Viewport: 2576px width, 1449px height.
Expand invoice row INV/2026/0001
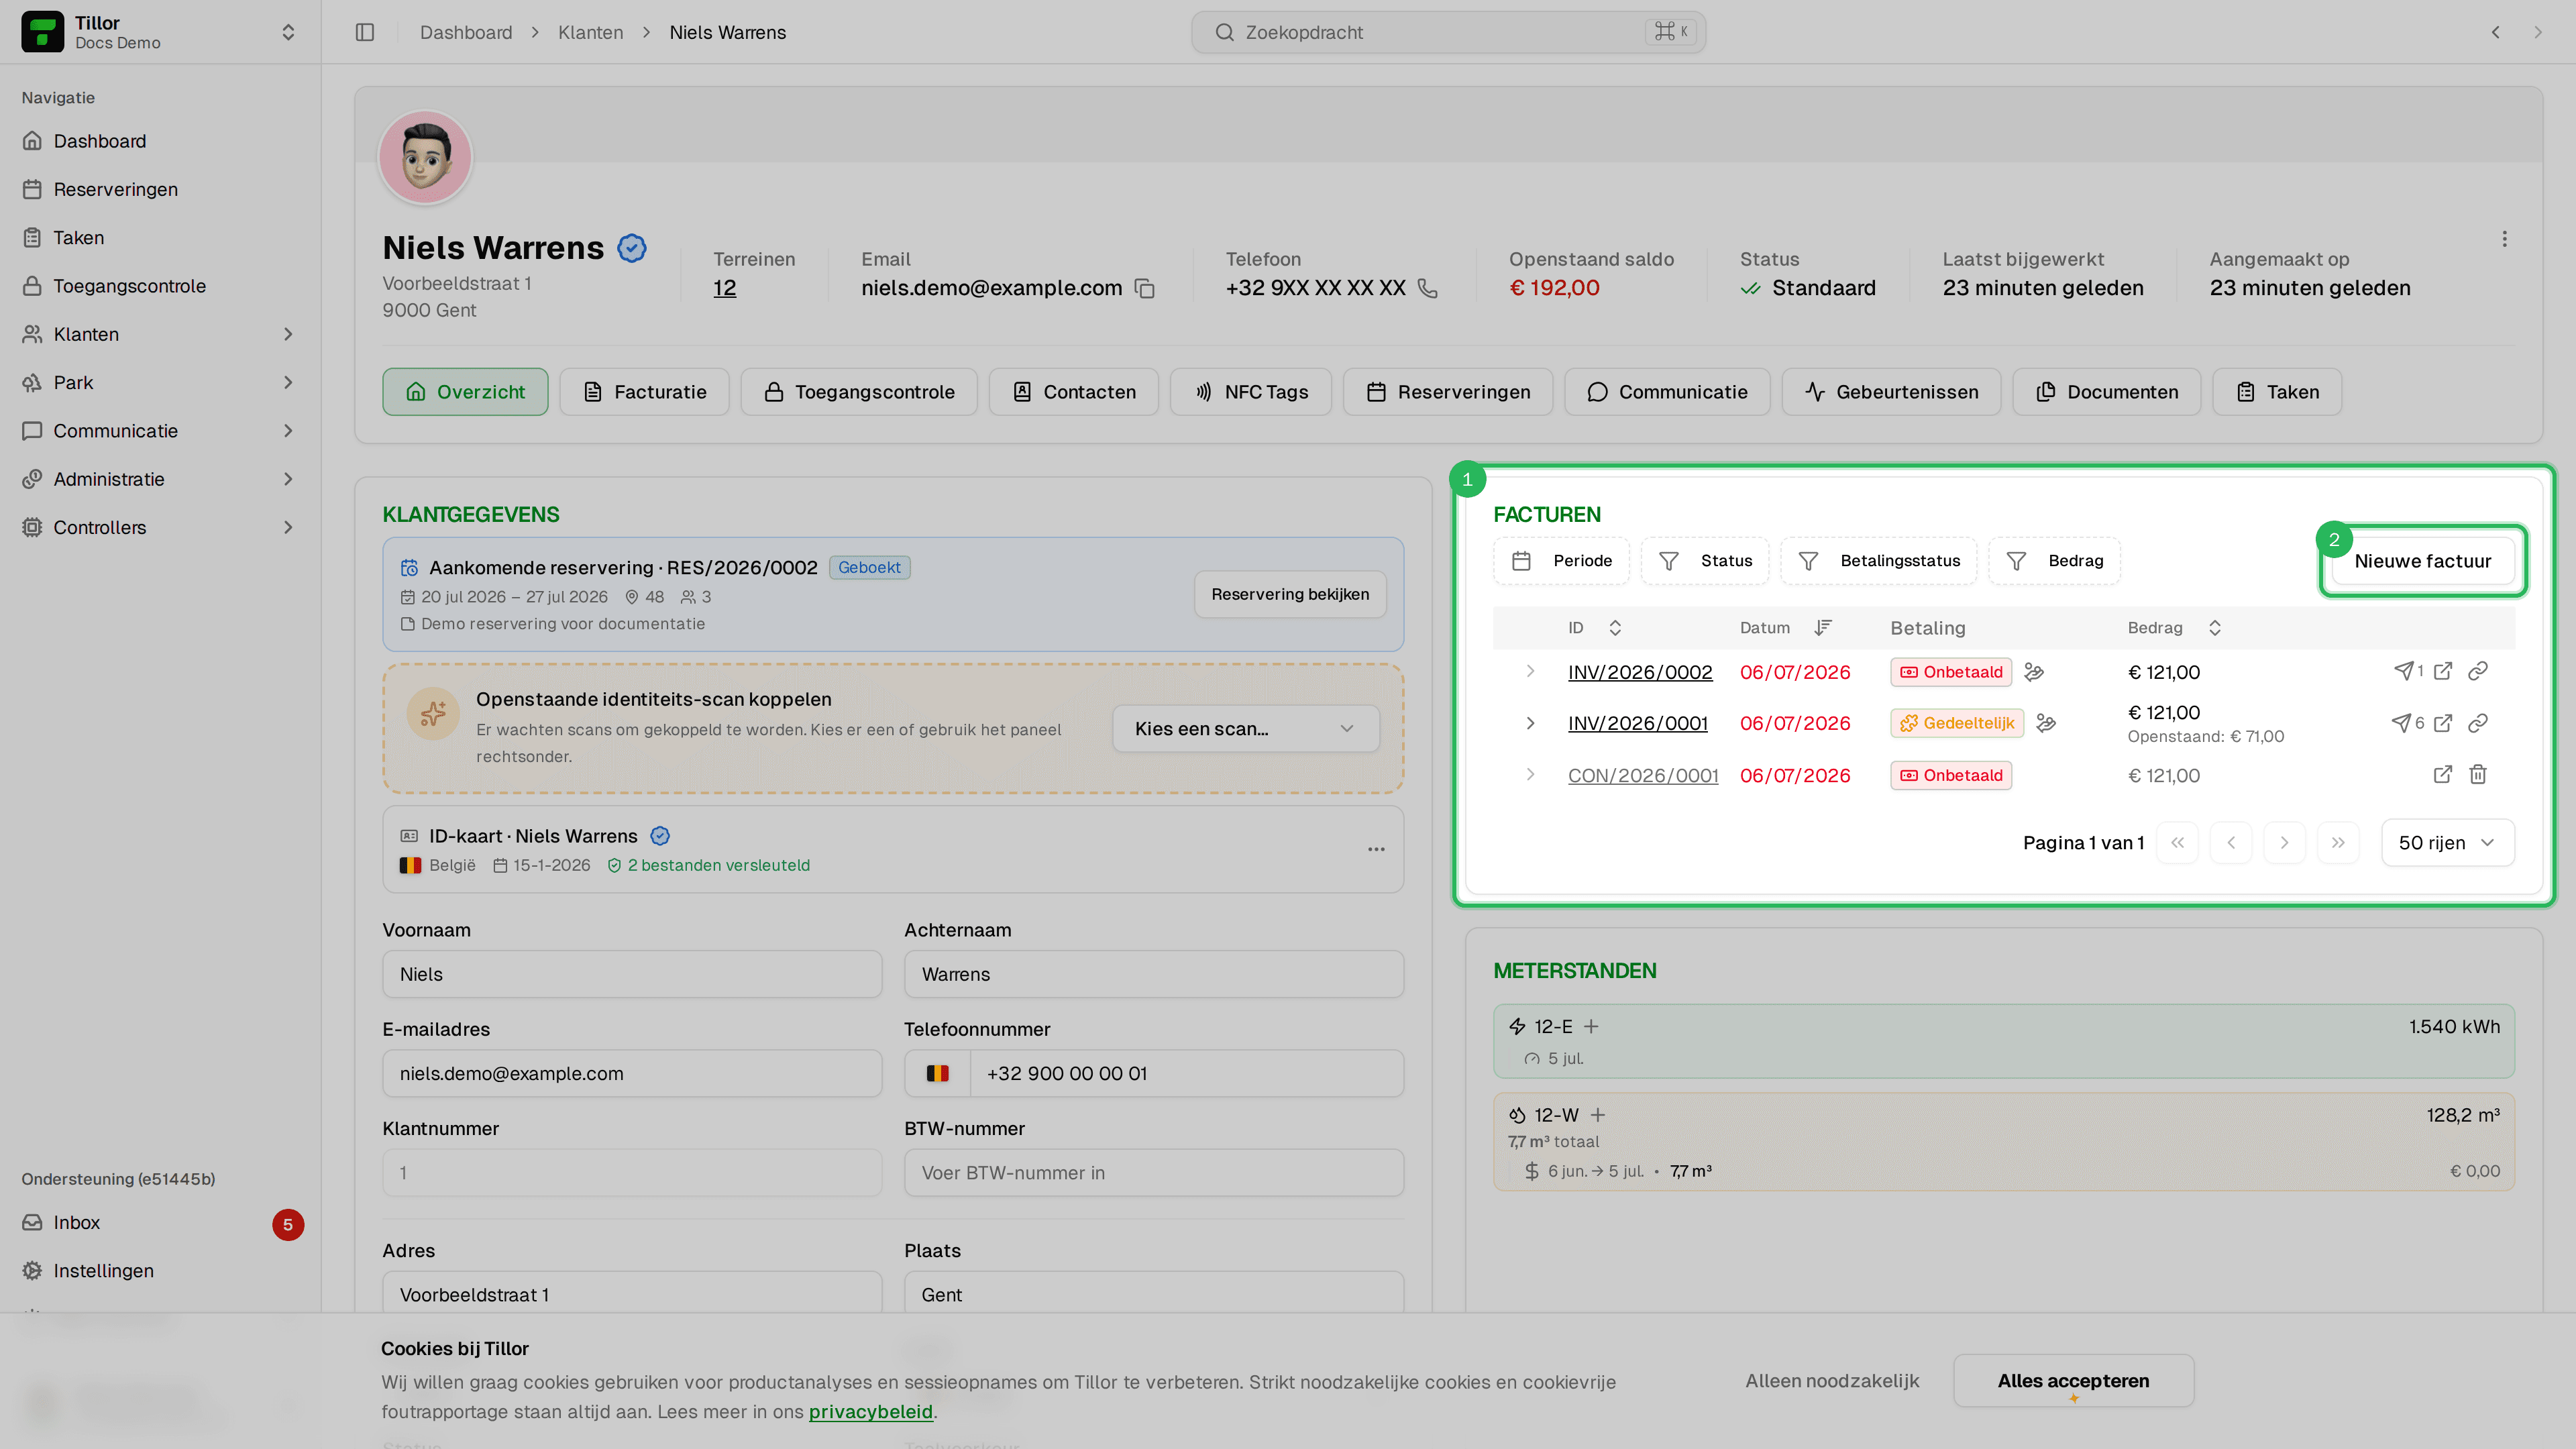(1530, 723)
